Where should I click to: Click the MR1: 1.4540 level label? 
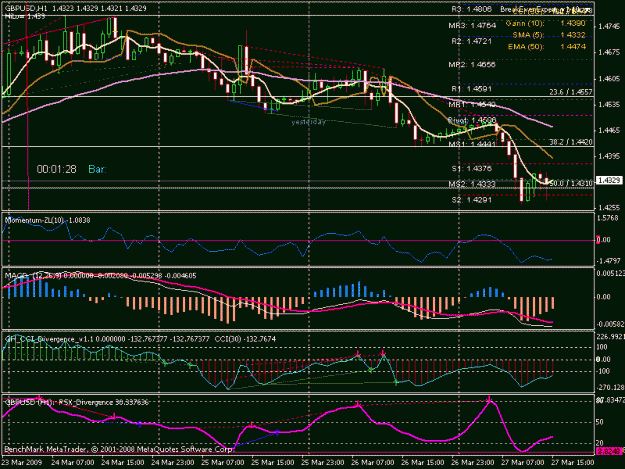(472, 105)
